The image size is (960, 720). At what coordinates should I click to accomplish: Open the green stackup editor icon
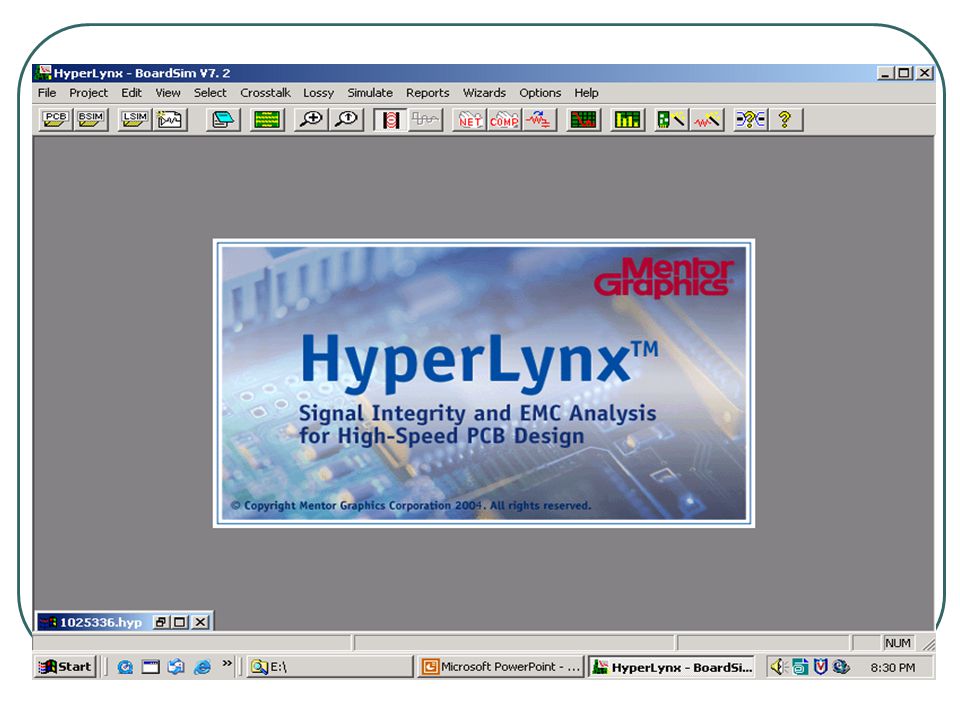[267, 119]
